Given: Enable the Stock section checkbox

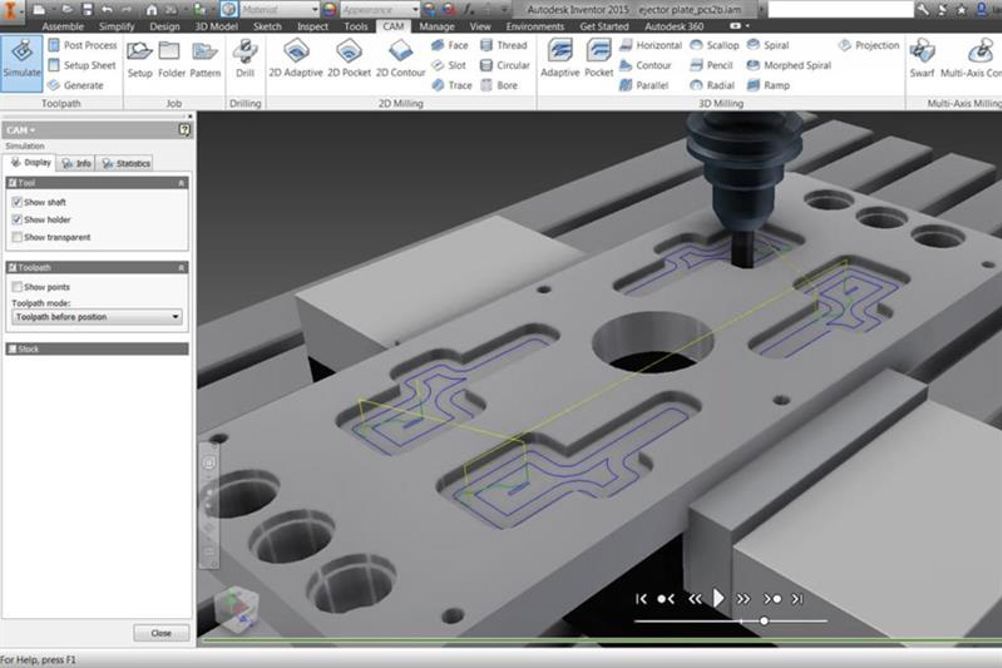Looking at the screenshot, I should pyautogui.click(x=12, y=349).
